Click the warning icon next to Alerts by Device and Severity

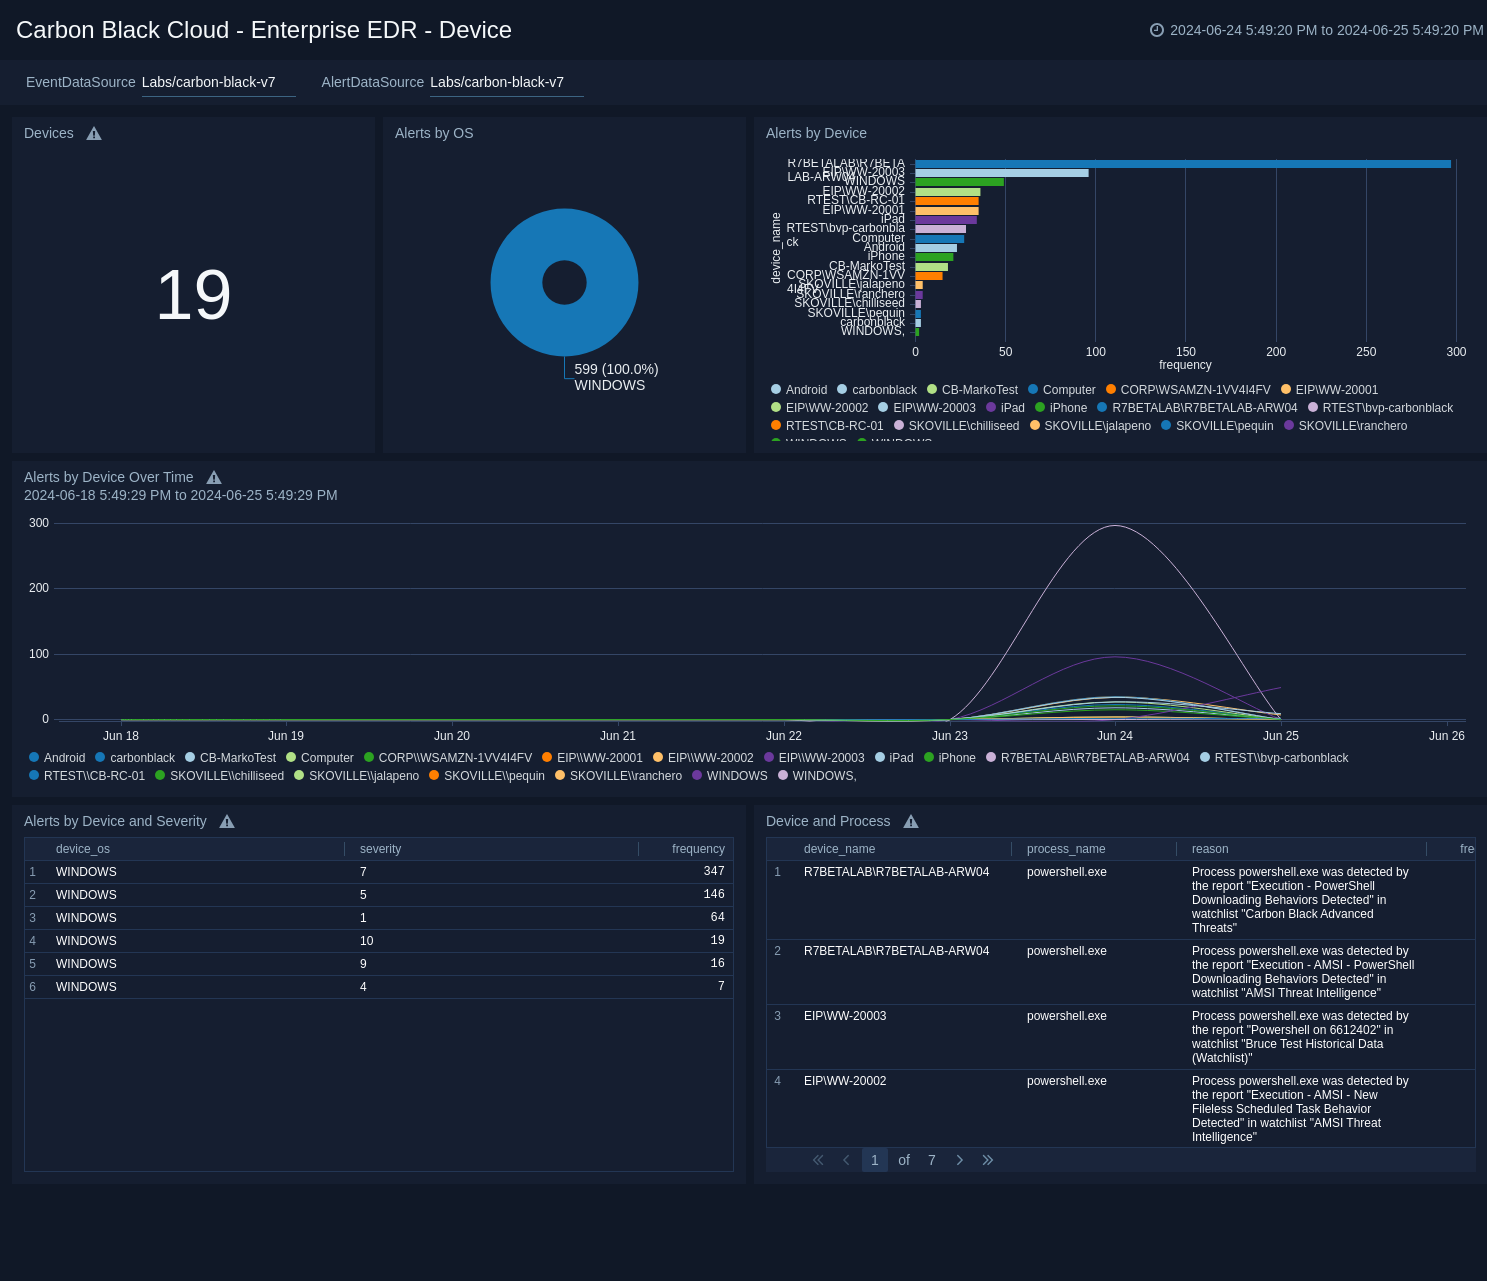tap(226, 821)
